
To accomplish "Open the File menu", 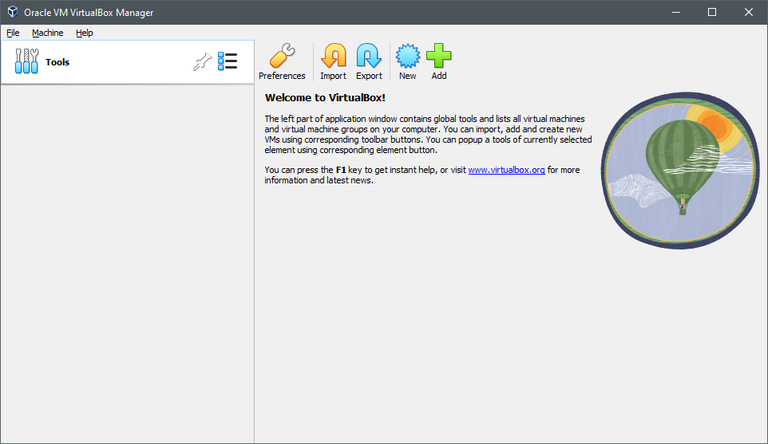I will coord(13,33).
